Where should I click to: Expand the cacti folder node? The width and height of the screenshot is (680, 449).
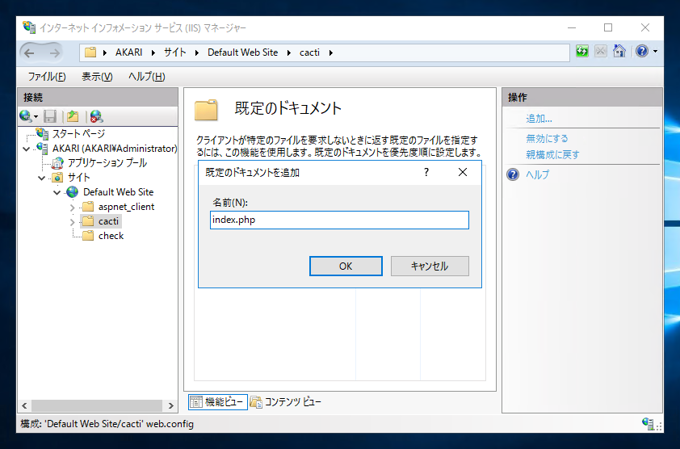point(72,222)
